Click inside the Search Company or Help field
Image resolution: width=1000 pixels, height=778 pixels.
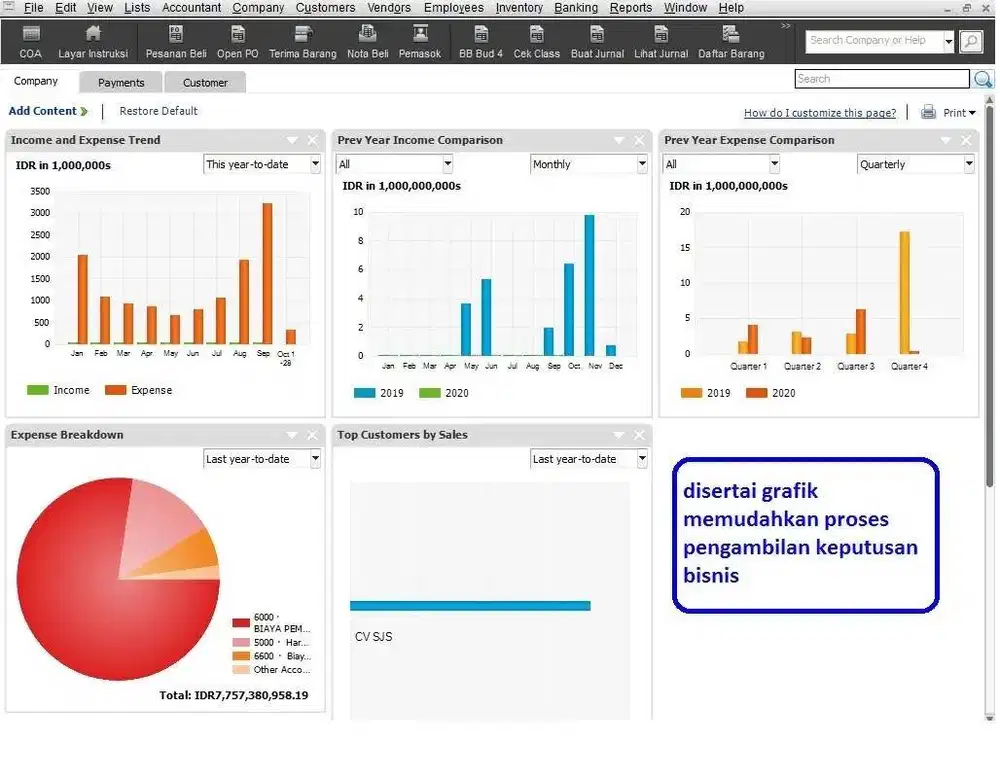pos(874,41)
